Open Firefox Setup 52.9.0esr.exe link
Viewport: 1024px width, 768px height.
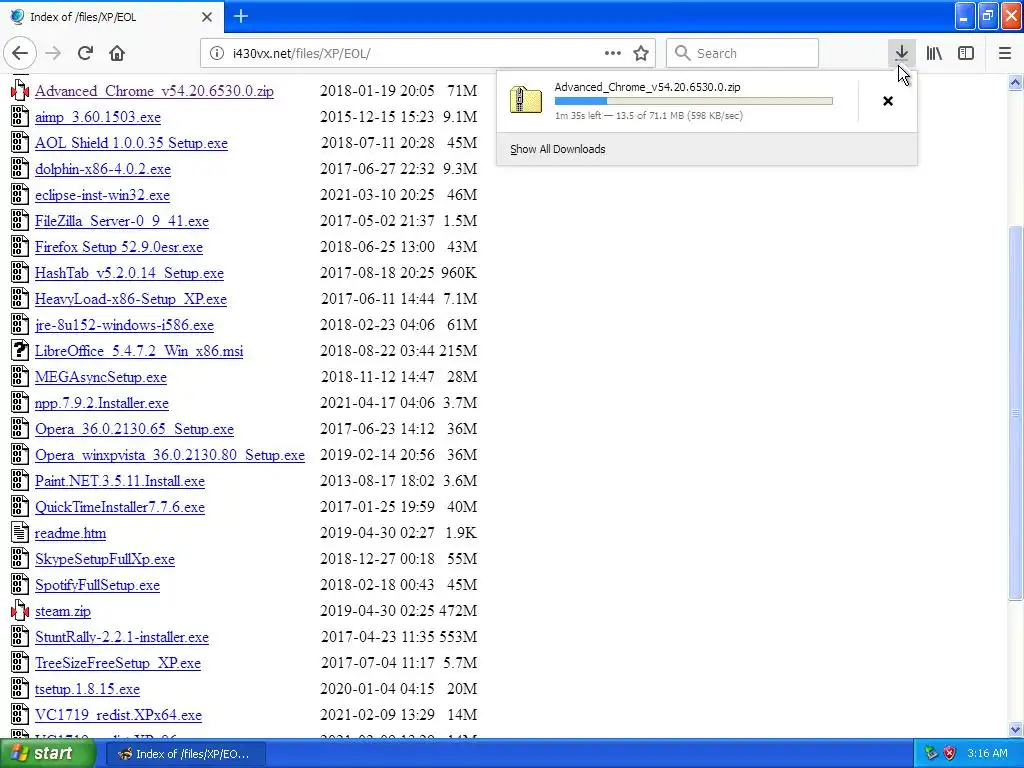coord(119,247)
